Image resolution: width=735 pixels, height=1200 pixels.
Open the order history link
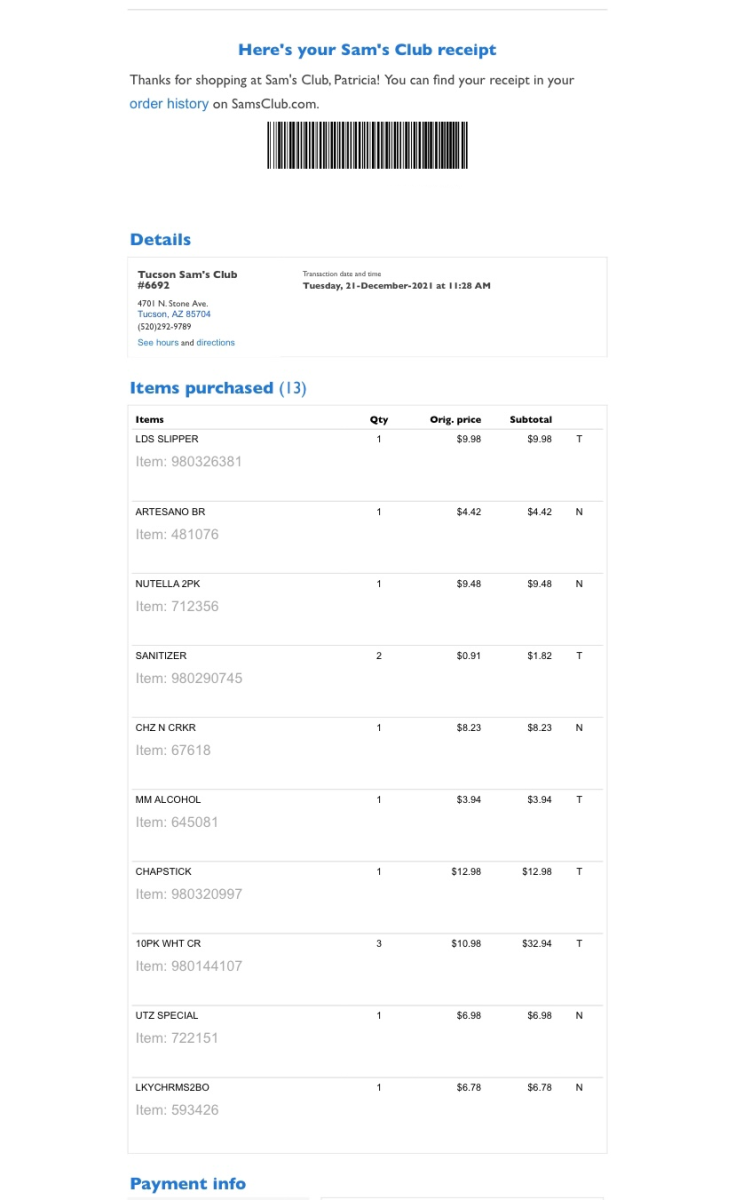[x=169, y=104]
